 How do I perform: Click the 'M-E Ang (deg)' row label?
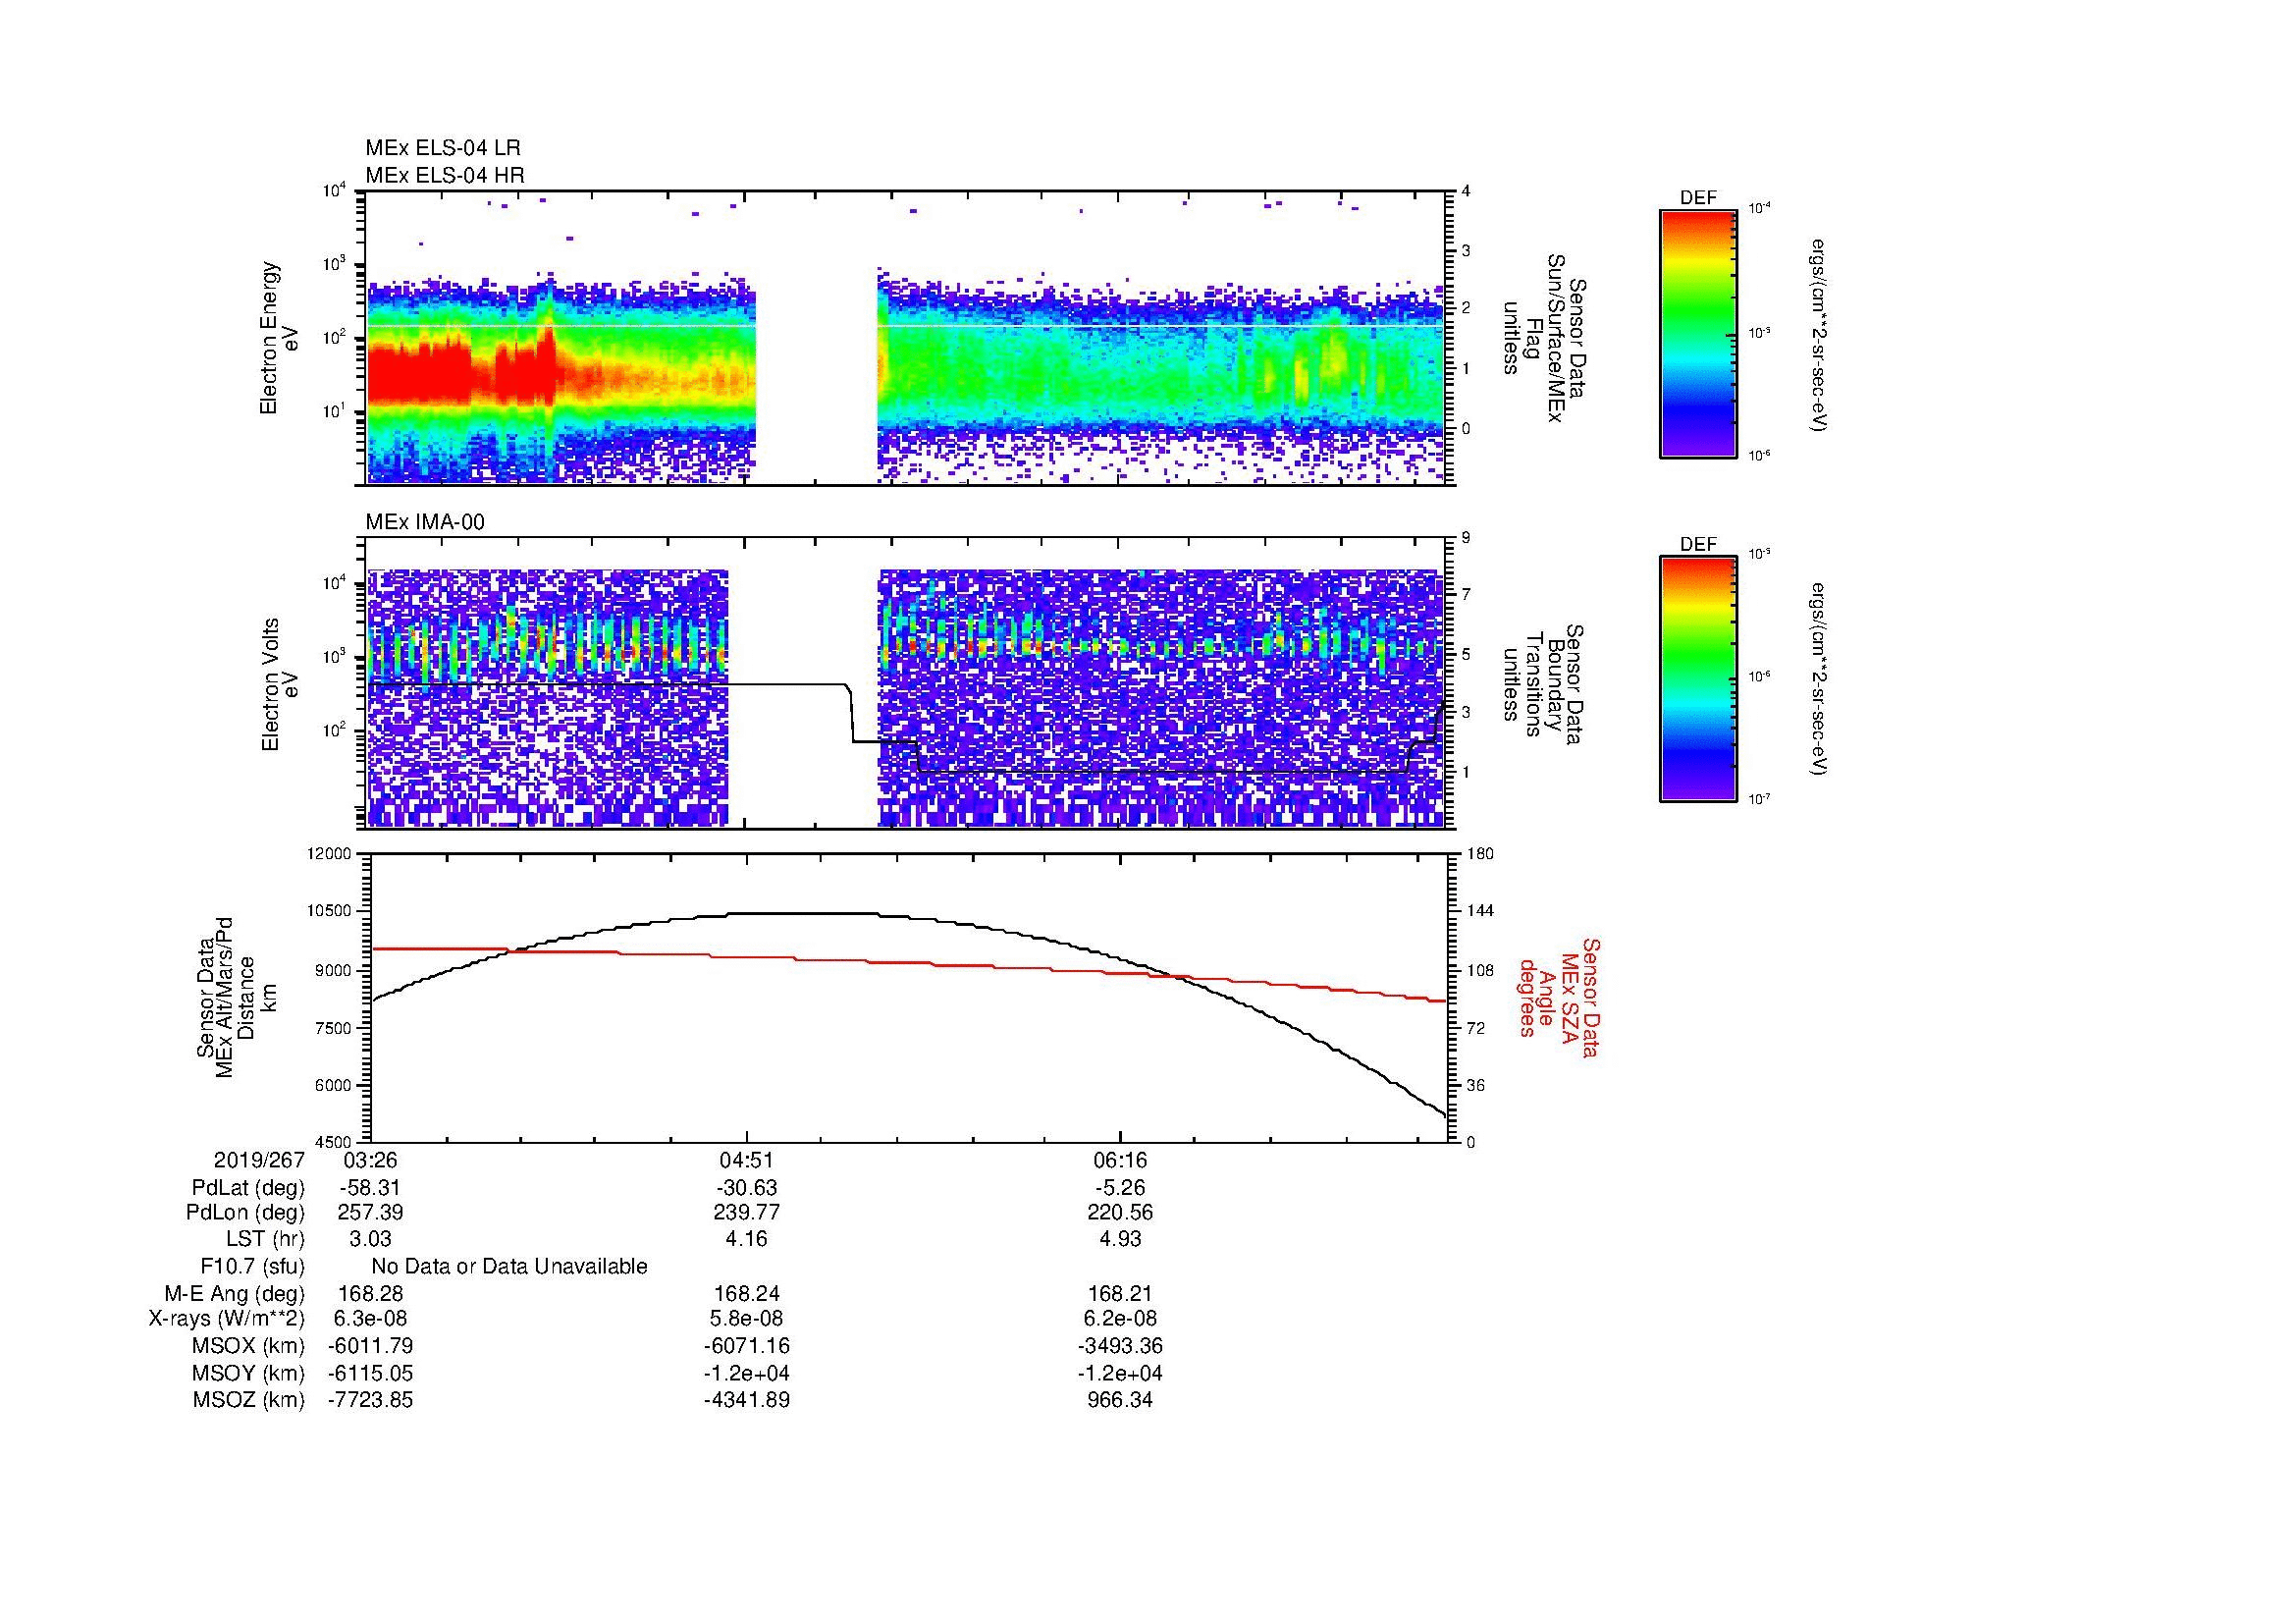[x=235, y=1293]
